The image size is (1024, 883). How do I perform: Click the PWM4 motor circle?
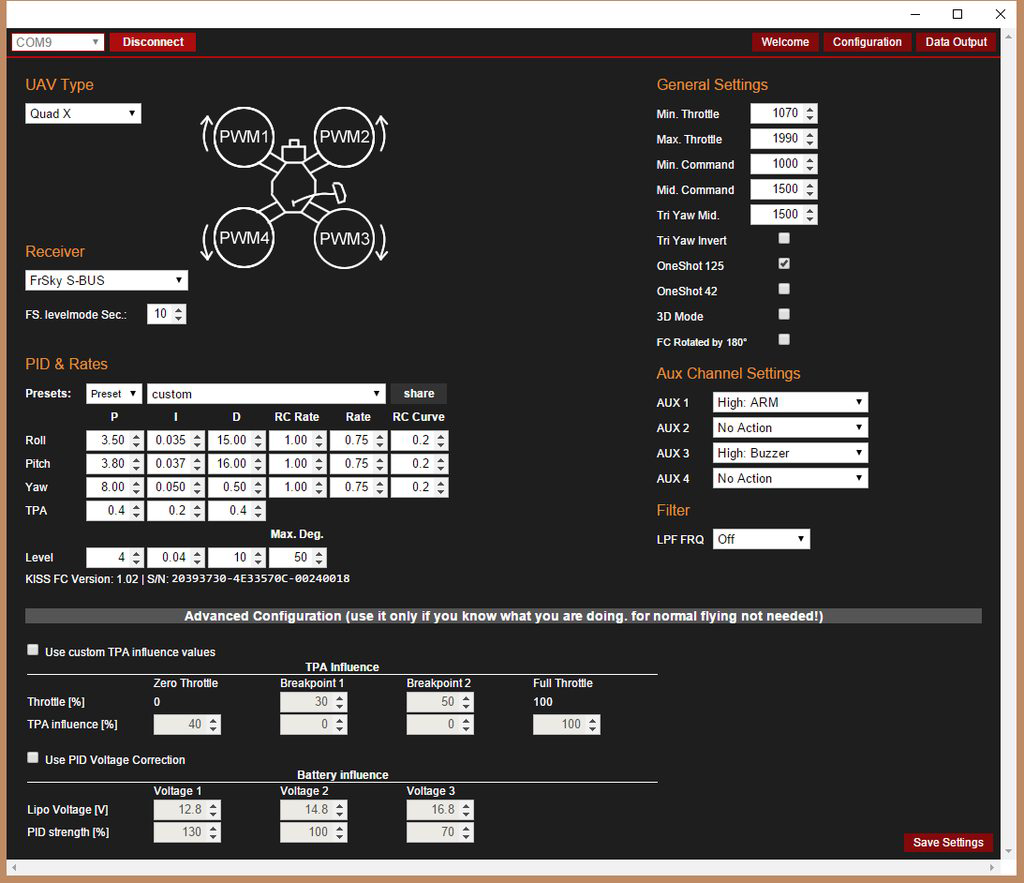pos(244,238)
